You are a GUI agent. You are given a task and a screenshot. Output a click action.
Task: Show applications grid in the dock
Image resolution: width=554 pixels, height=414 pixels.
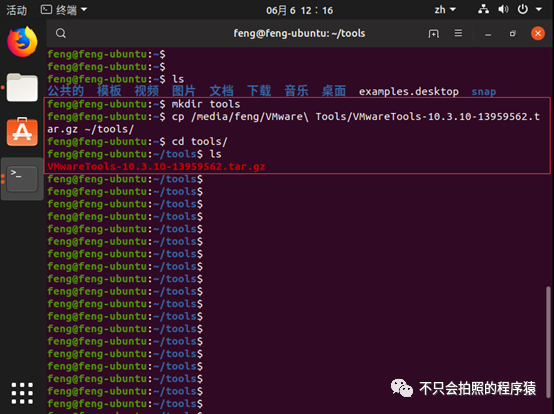click(x=22, y=393)
